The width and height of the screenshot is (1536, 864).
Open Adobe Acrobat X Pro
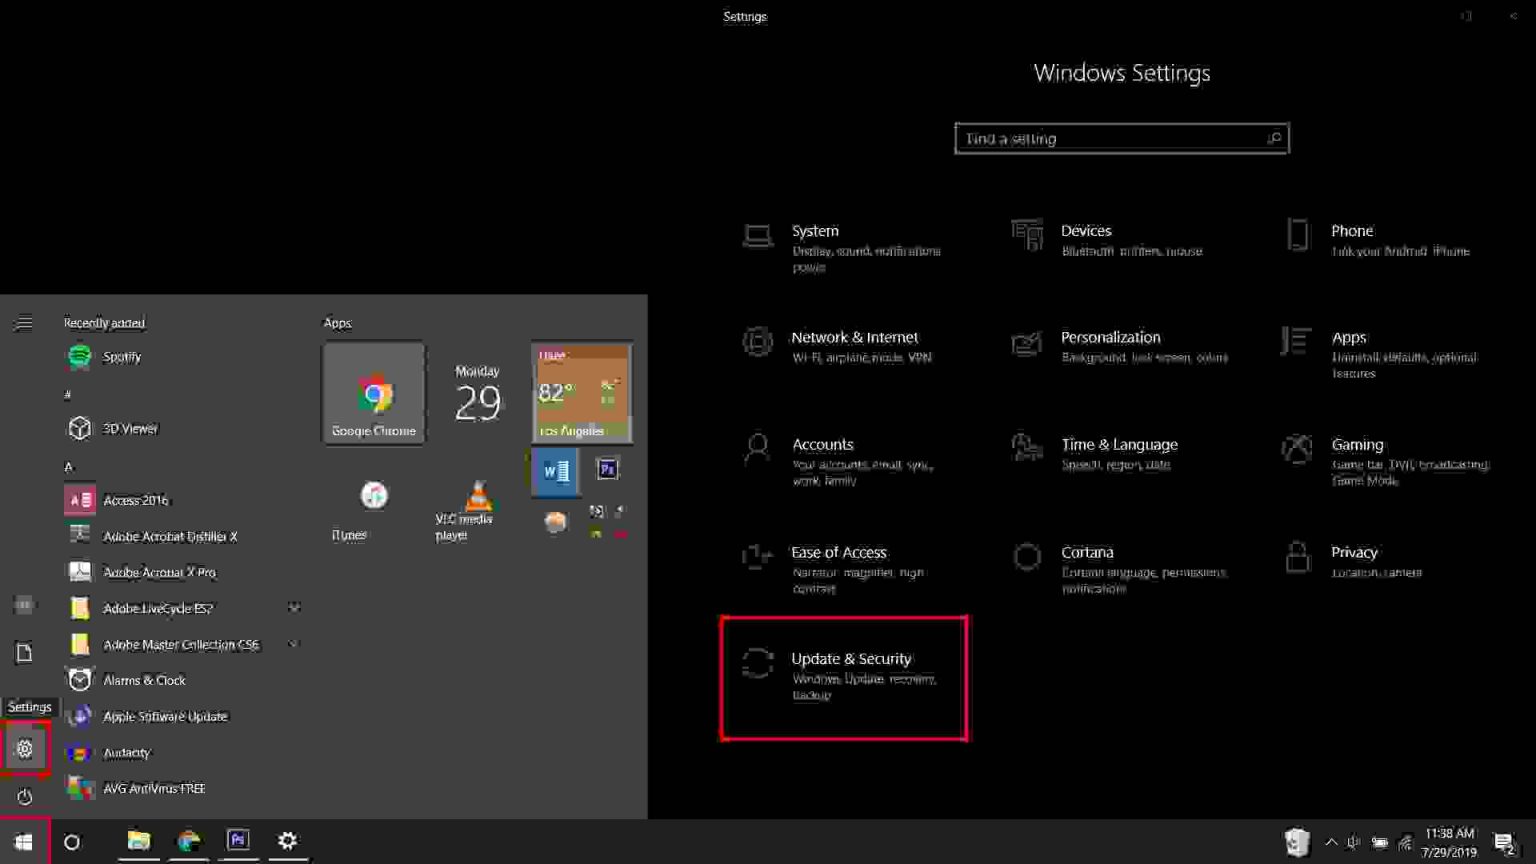coord(180,572)
